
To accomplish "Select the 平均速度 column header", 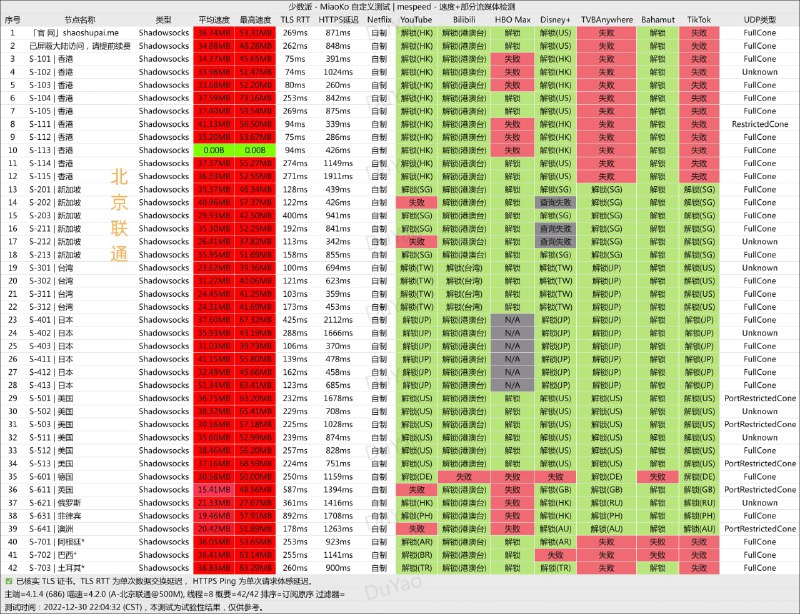I will [x=214, y=20].
